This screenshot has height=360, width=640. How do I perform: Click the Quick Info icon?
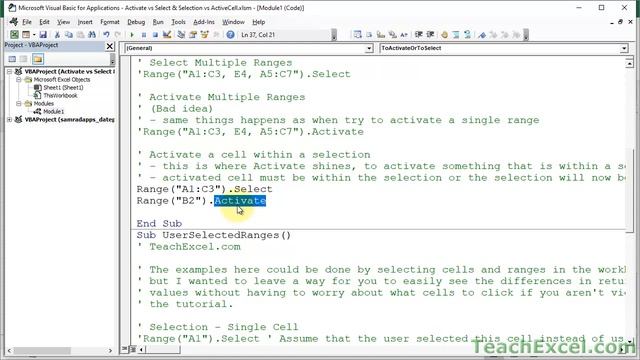[x=381, y=35]
